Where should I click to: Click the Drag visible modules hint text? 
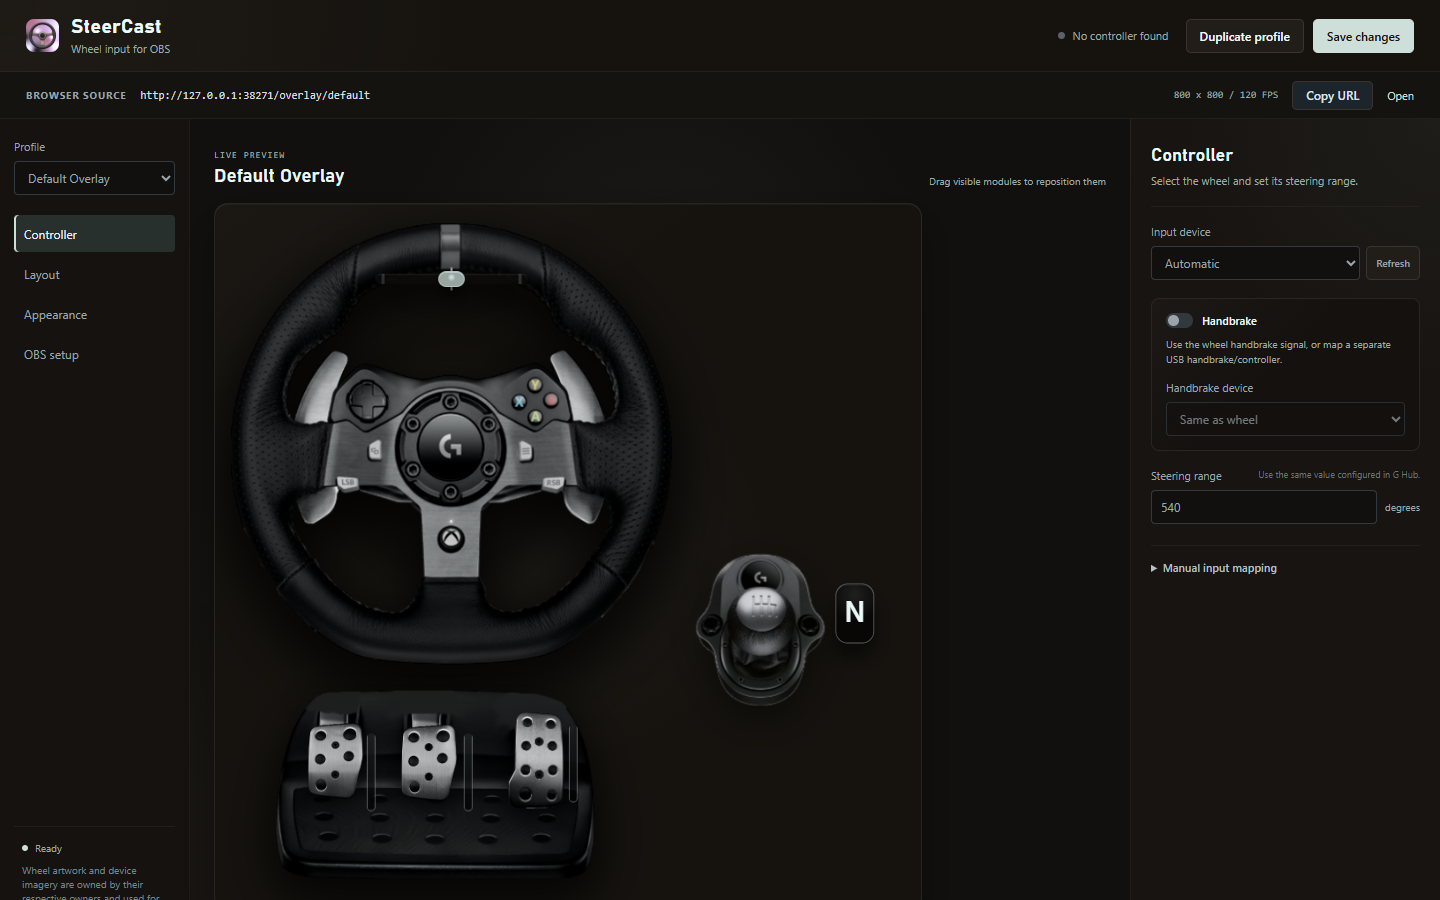(1017, 182)
